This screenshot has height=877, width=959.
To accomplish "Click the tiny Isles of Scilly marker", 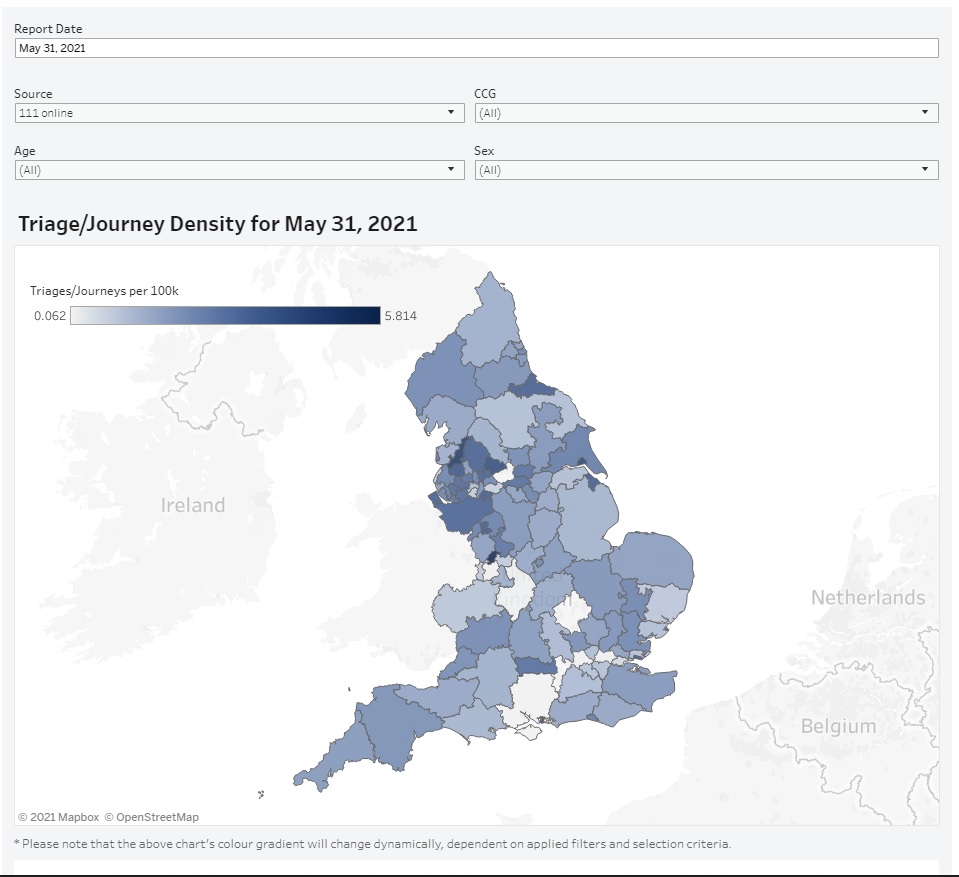I will 261,795.
